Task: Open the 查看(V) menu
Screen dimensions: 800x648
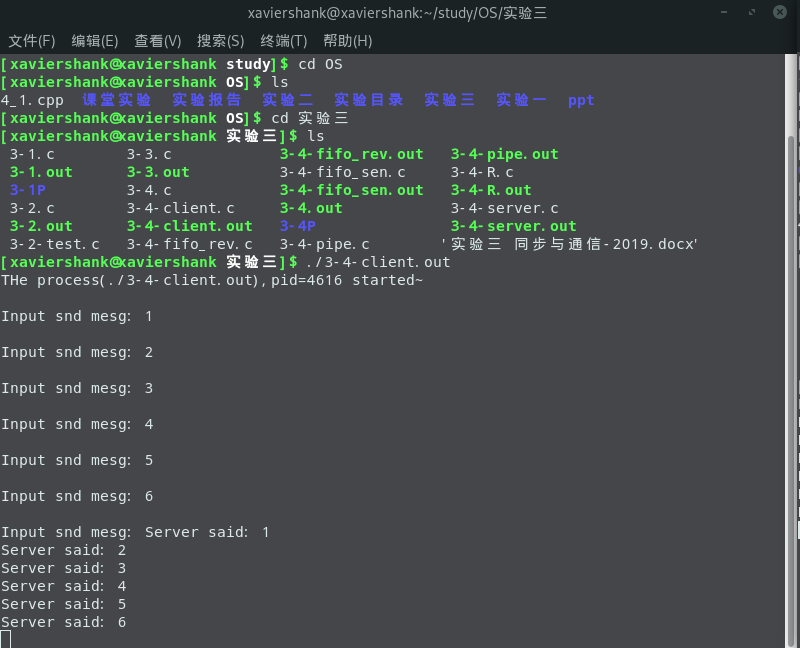Action: [158, 41]
